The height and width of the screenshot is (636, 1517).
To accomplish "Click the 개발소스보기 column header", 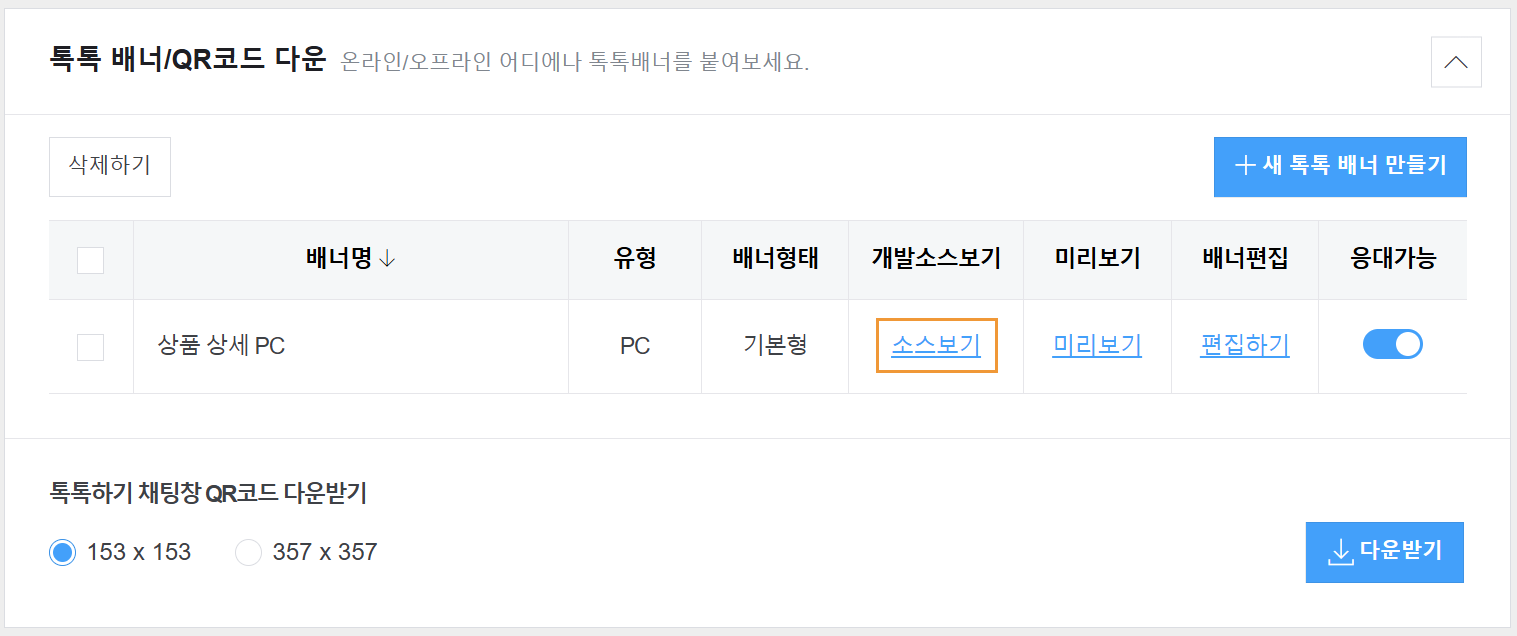I will coord(936,259).
